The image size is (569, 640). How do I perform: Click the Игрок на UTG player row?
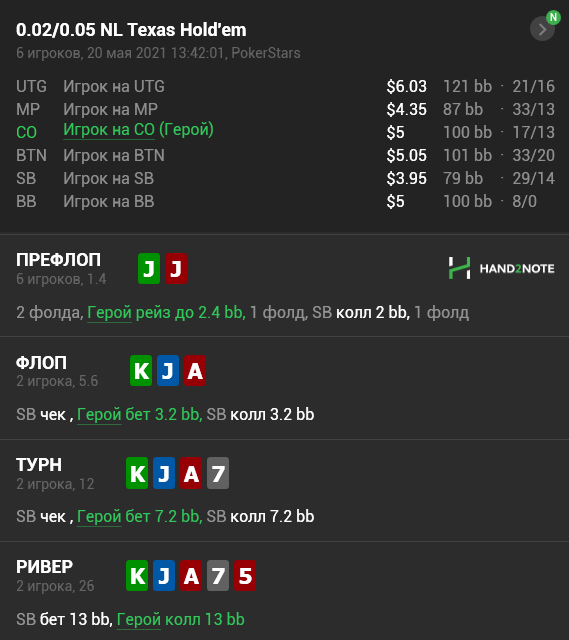pyautogui.click(x=285, y=87)
